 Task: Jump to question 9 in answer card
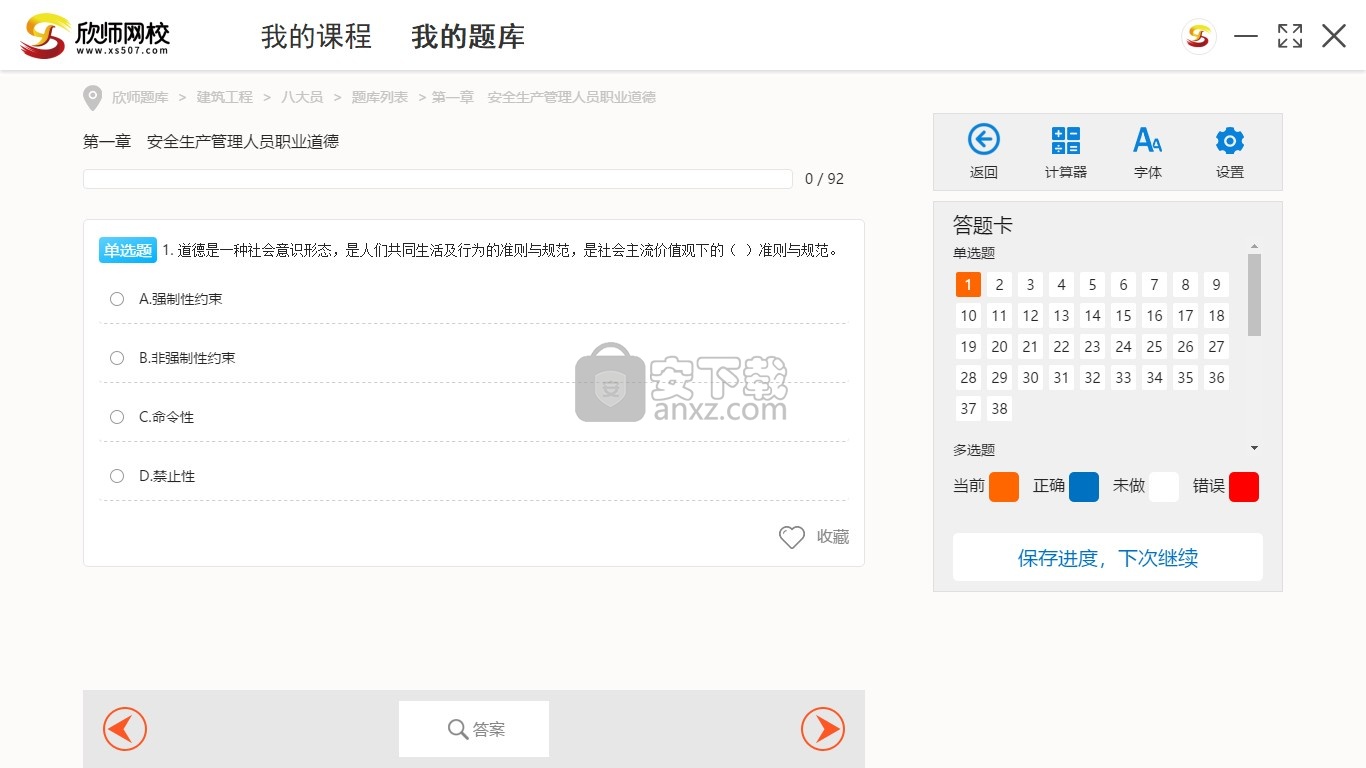[1216, 285]
